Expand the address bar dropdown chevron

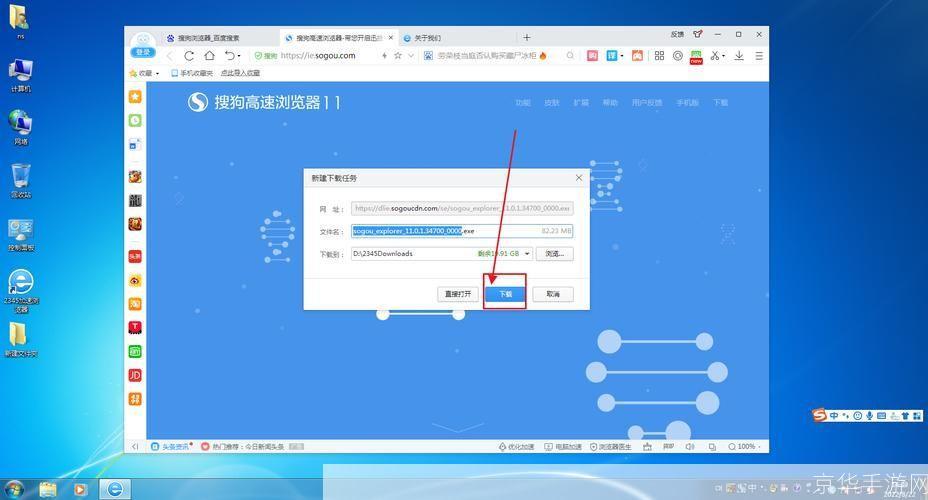tap(411, 56)
